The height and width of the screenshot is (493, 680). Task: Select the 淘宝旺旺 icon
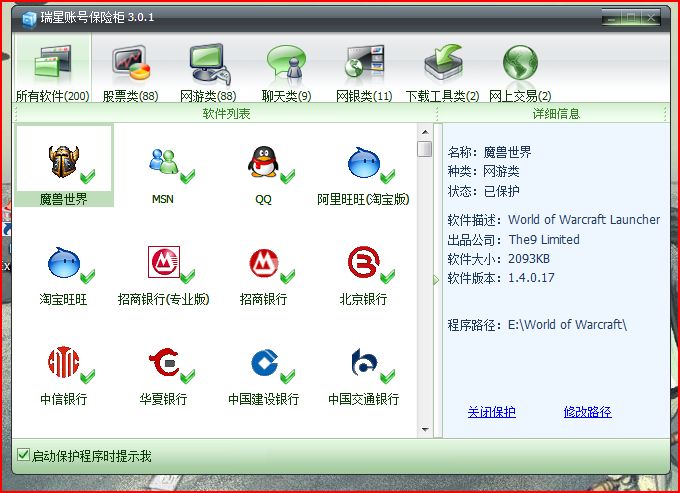[x=64, y=262]
